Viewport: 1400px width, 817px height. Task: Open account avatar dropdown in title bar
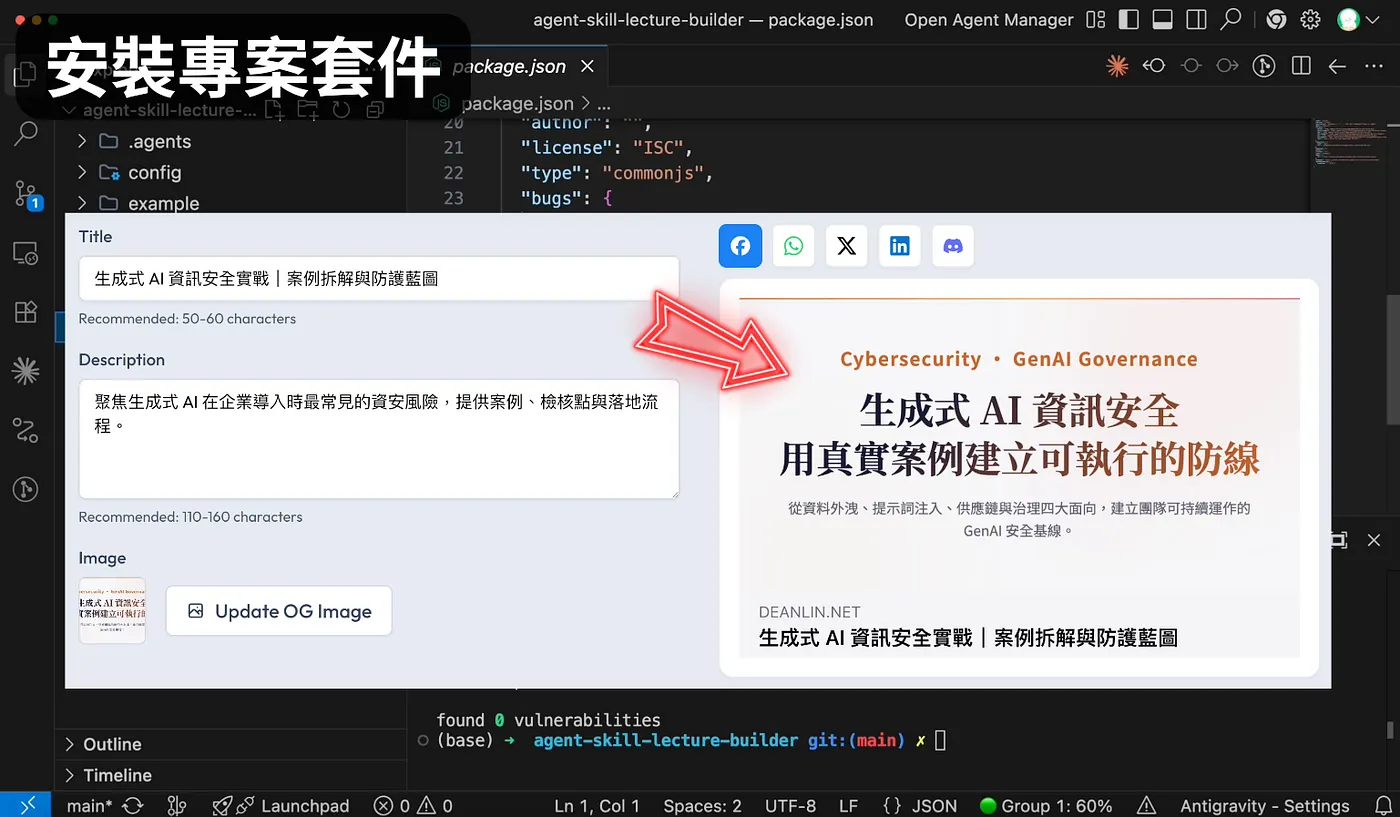pyautogui.click(x=1356, y=19)
